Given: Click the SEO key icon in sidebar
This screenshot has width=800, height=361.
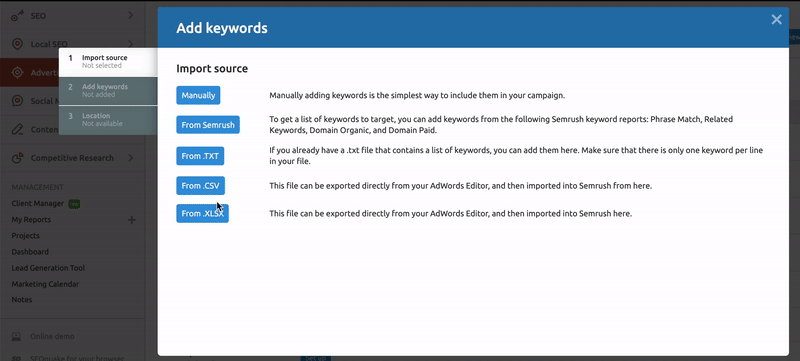Looking at the screenshot, I should click(17, 16).
